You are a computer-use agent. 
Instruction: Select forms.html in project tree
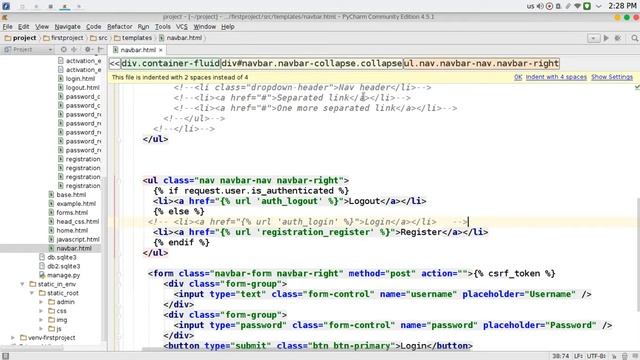pyautogui.click(x=68, y=213)
